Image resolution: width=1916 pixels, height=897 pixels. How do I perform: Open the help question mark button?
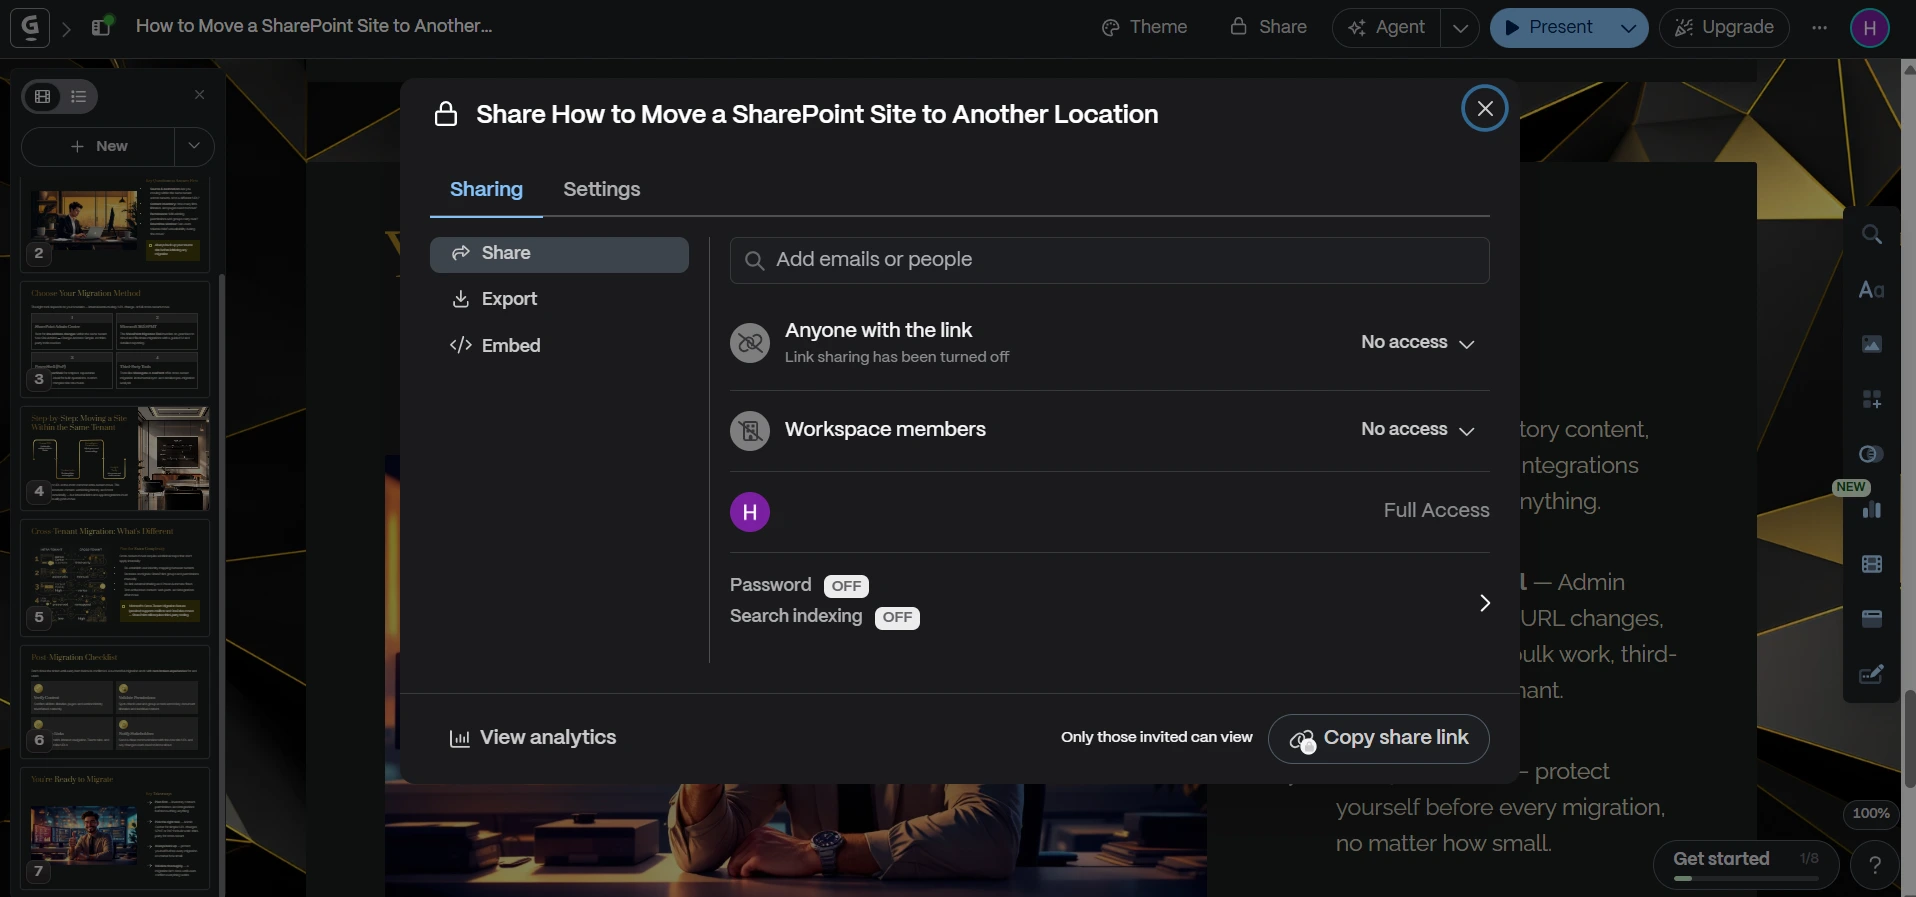coord(1875,865)
